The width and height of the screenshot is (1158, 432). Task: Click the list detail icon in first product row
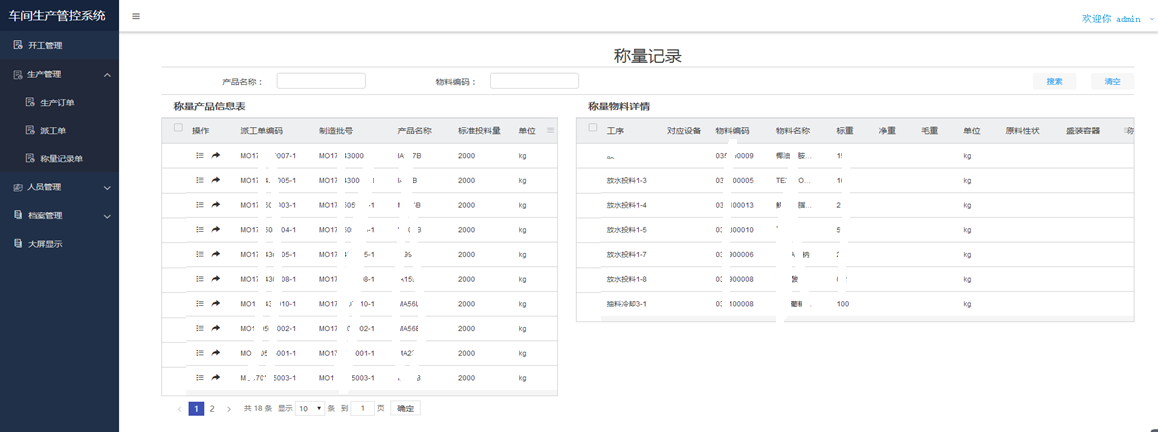pos(200,156)
